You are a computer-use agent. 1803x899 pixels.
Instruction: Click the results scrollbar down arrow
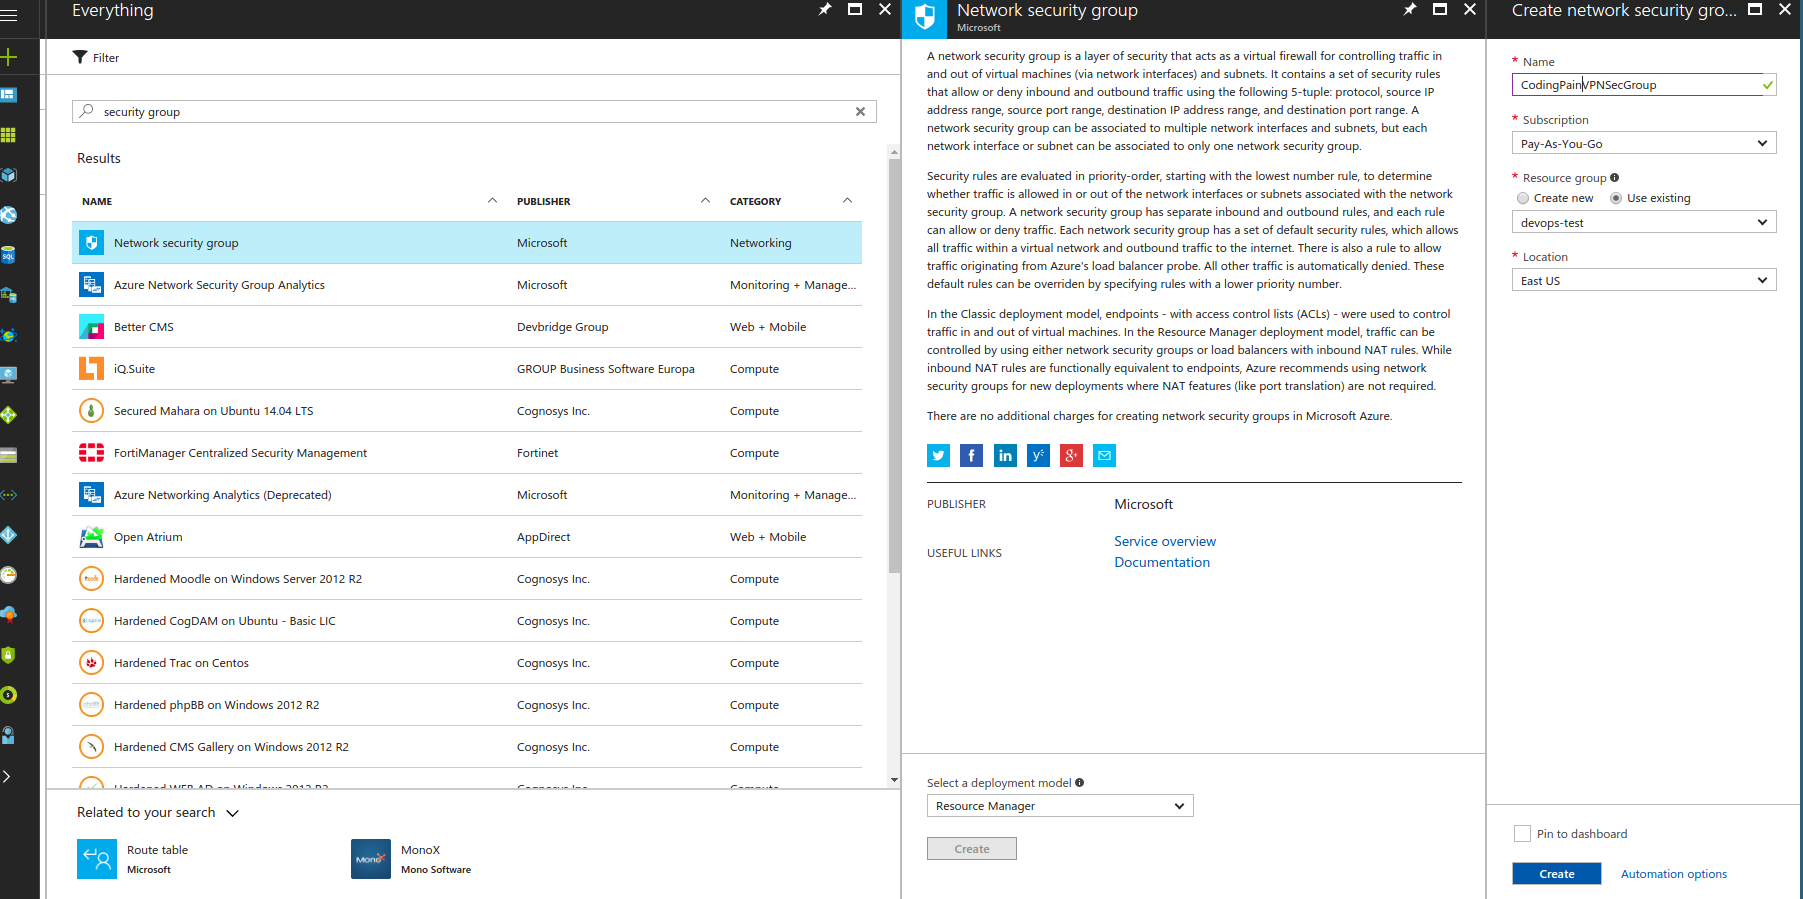[894, 780]
